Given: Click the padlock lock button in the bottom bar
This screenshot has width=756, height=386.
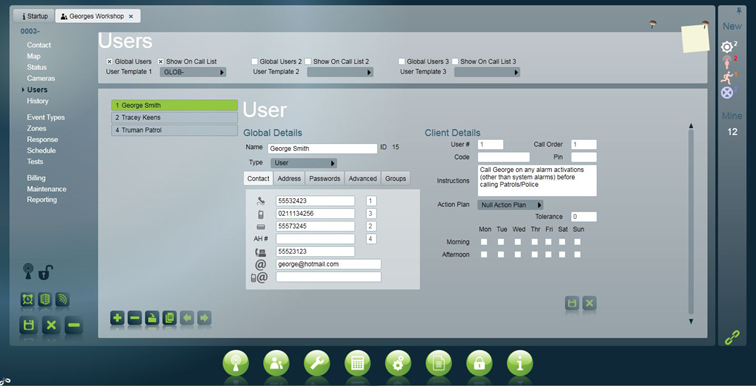Looking at the screenshot, I should pyautogui.click(x=479, y=363).
